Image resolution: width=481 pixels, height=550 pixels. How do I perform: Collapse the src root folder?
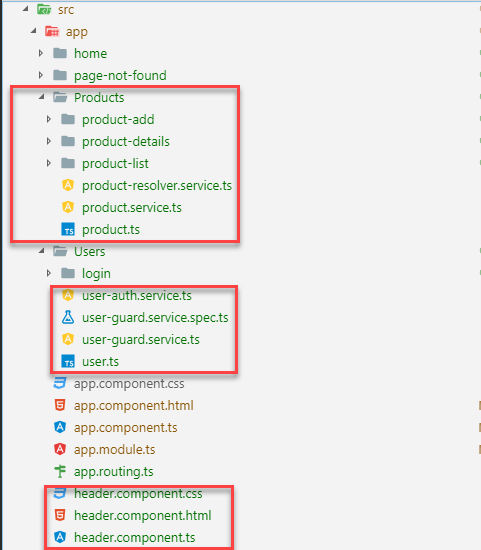tap(25, 9)
